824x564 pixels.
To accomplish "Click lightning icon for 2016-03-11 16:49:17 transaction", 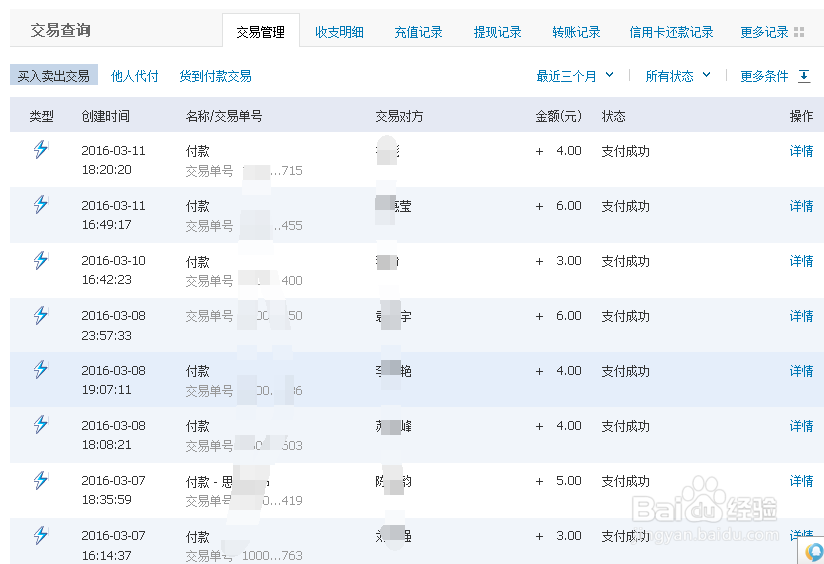I will 41,205.
